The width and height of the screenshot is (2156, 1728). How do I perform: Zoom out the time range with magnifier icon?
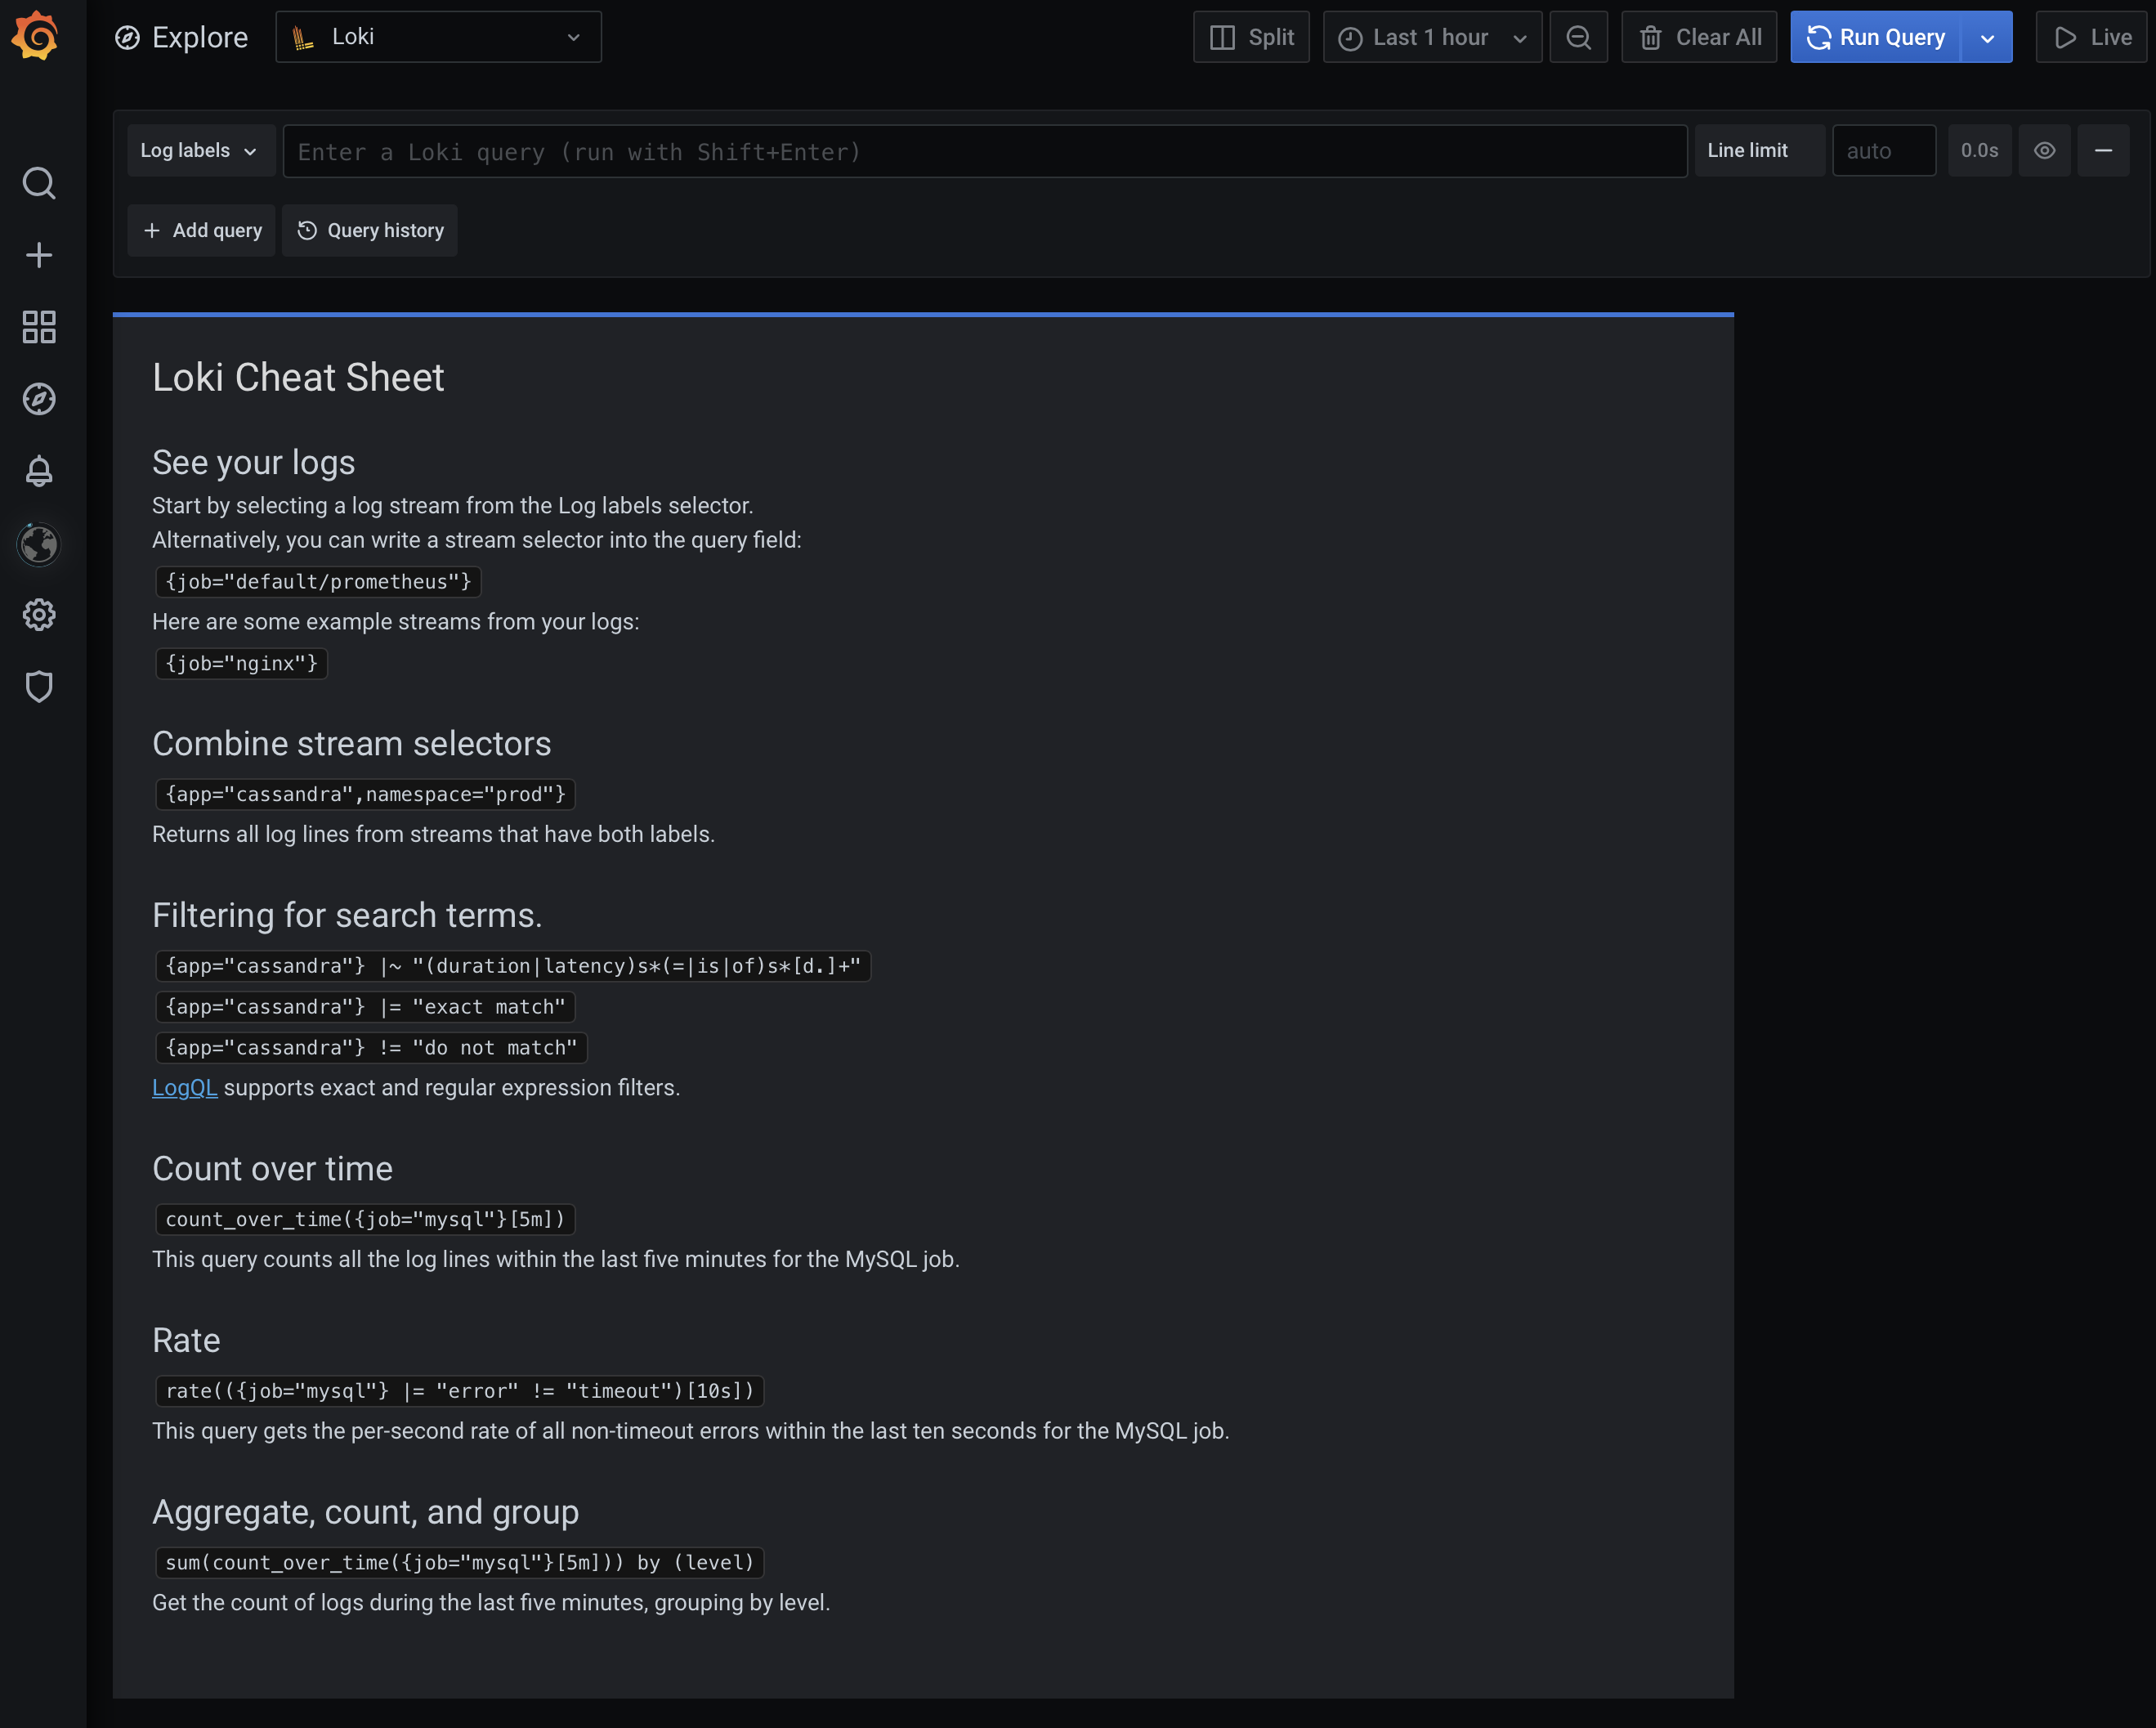click(x=1578, y=37)
